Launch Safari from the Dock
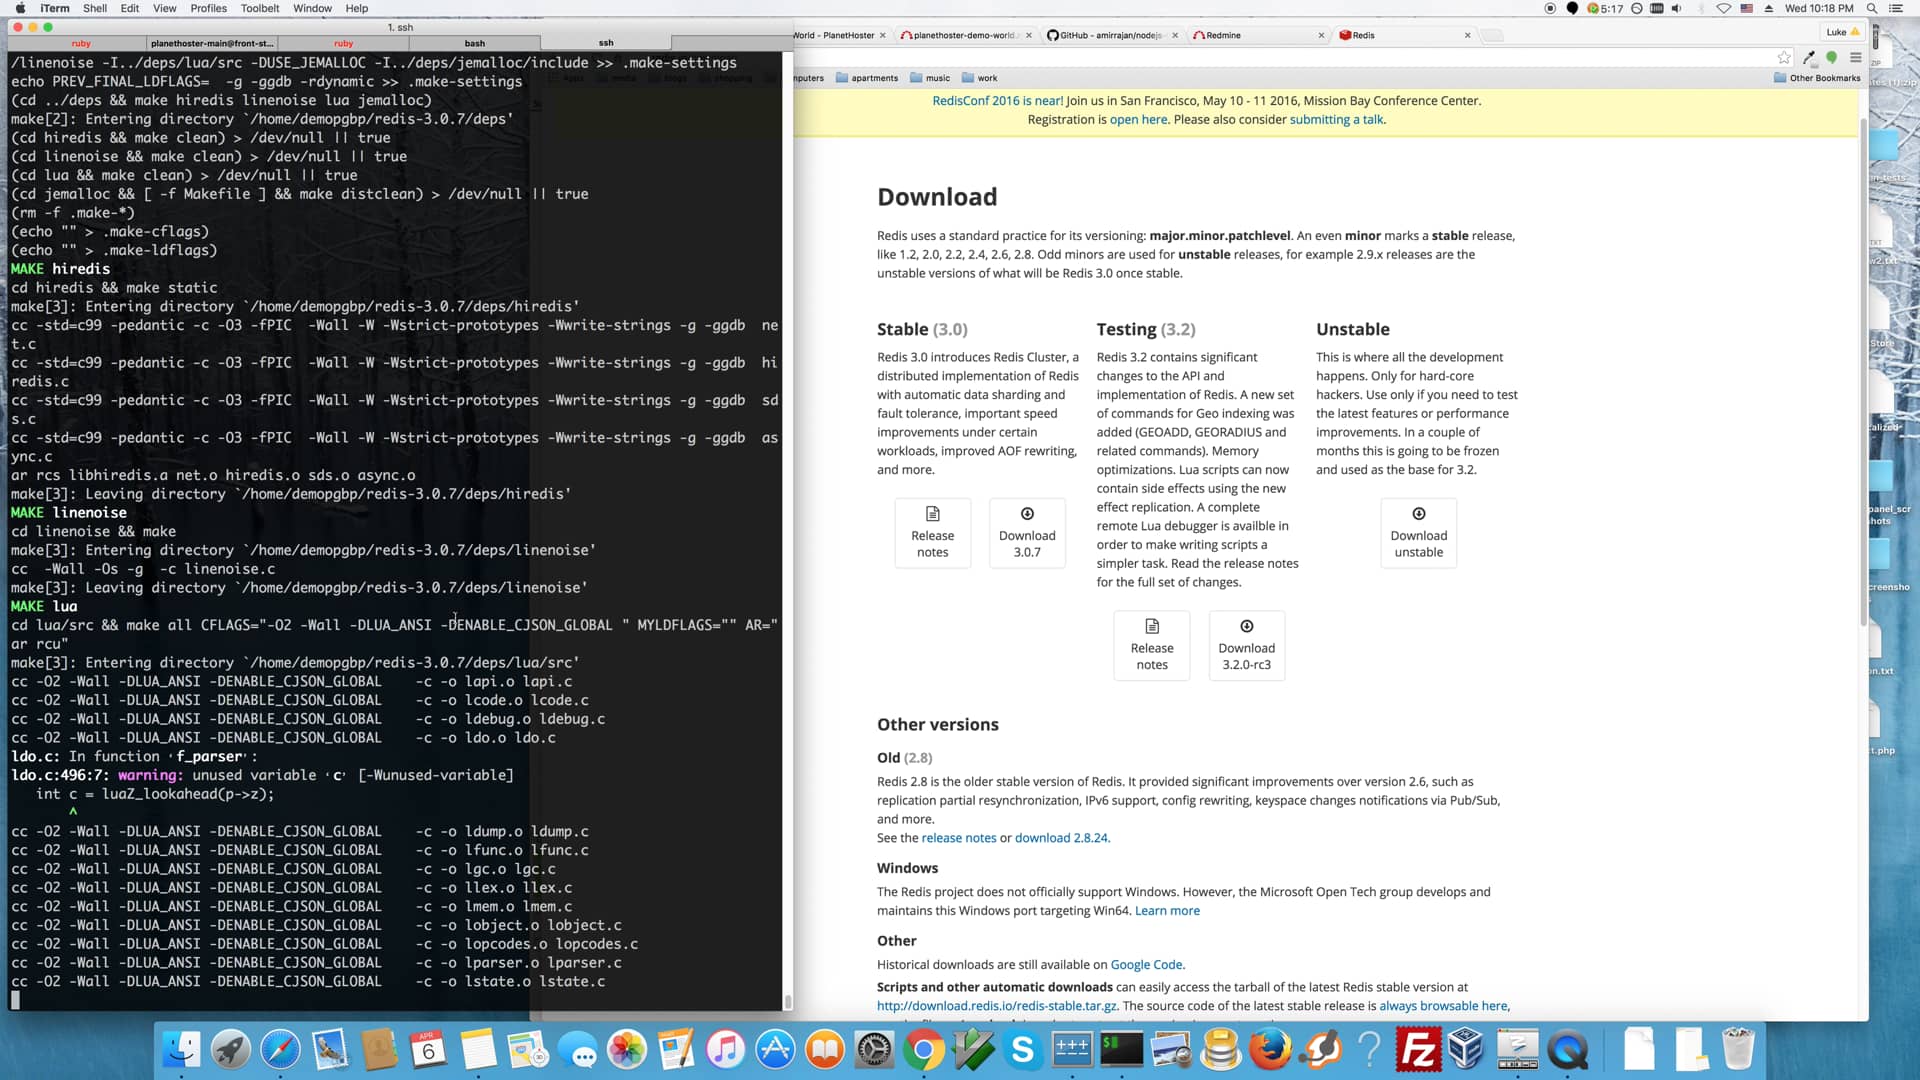This screenshot has height=1080, width=1920. click(280, 1050)
